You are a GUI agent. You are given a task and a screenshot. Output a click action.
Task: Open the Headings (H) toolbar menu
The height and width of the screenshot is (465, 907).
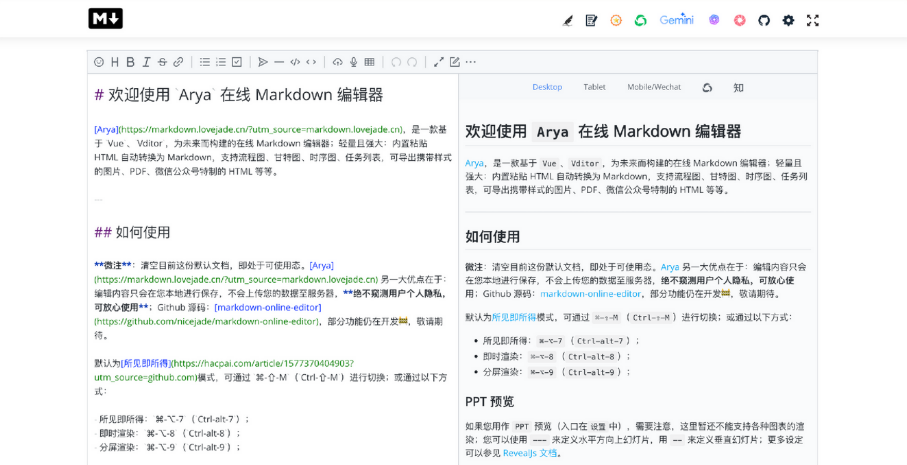pos(115,62)
